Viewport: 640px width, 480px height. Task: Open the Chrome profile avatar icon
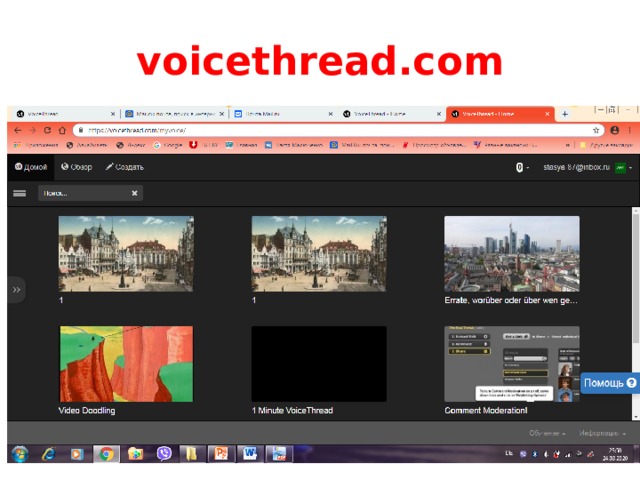pyautogui.click(x=615, y=130)
